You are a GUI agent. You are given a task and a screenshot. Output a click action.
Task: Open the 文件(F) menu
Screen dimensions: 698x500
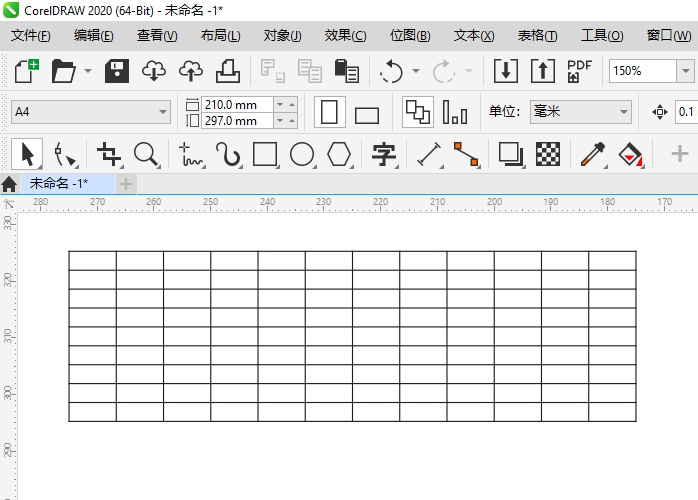[30, 35]
